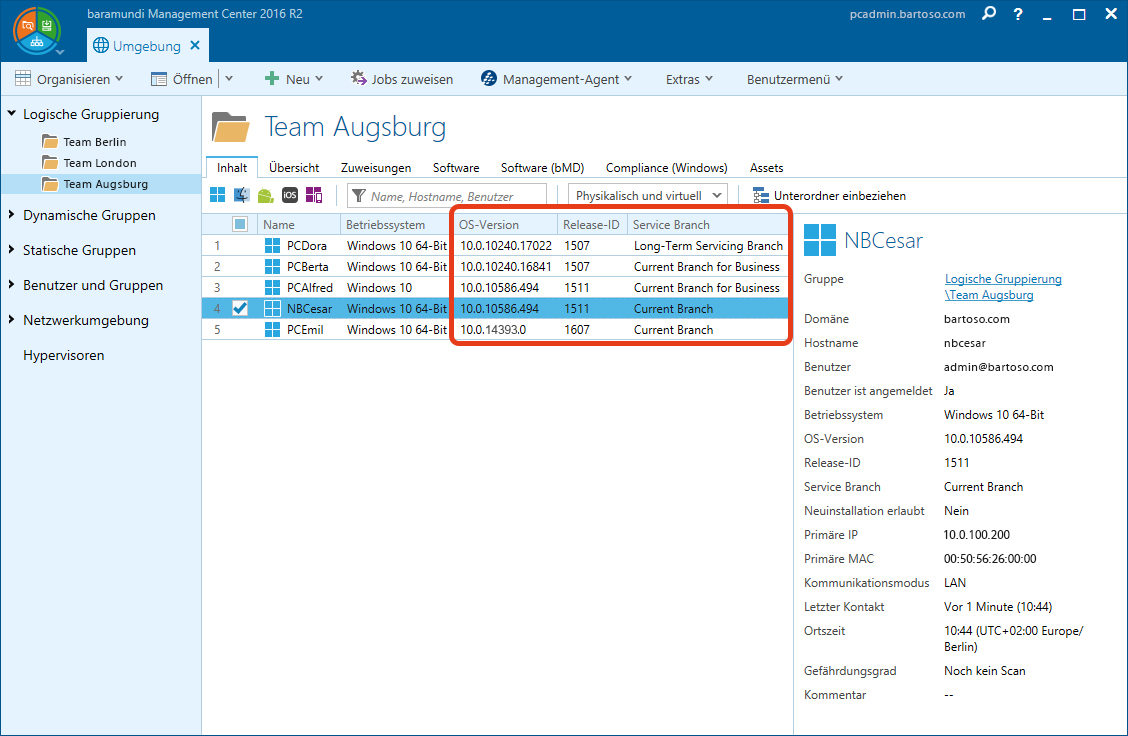1128x736 pixels.
Task: Click the Team Berlin folder icon
Action: click(50, 141)
